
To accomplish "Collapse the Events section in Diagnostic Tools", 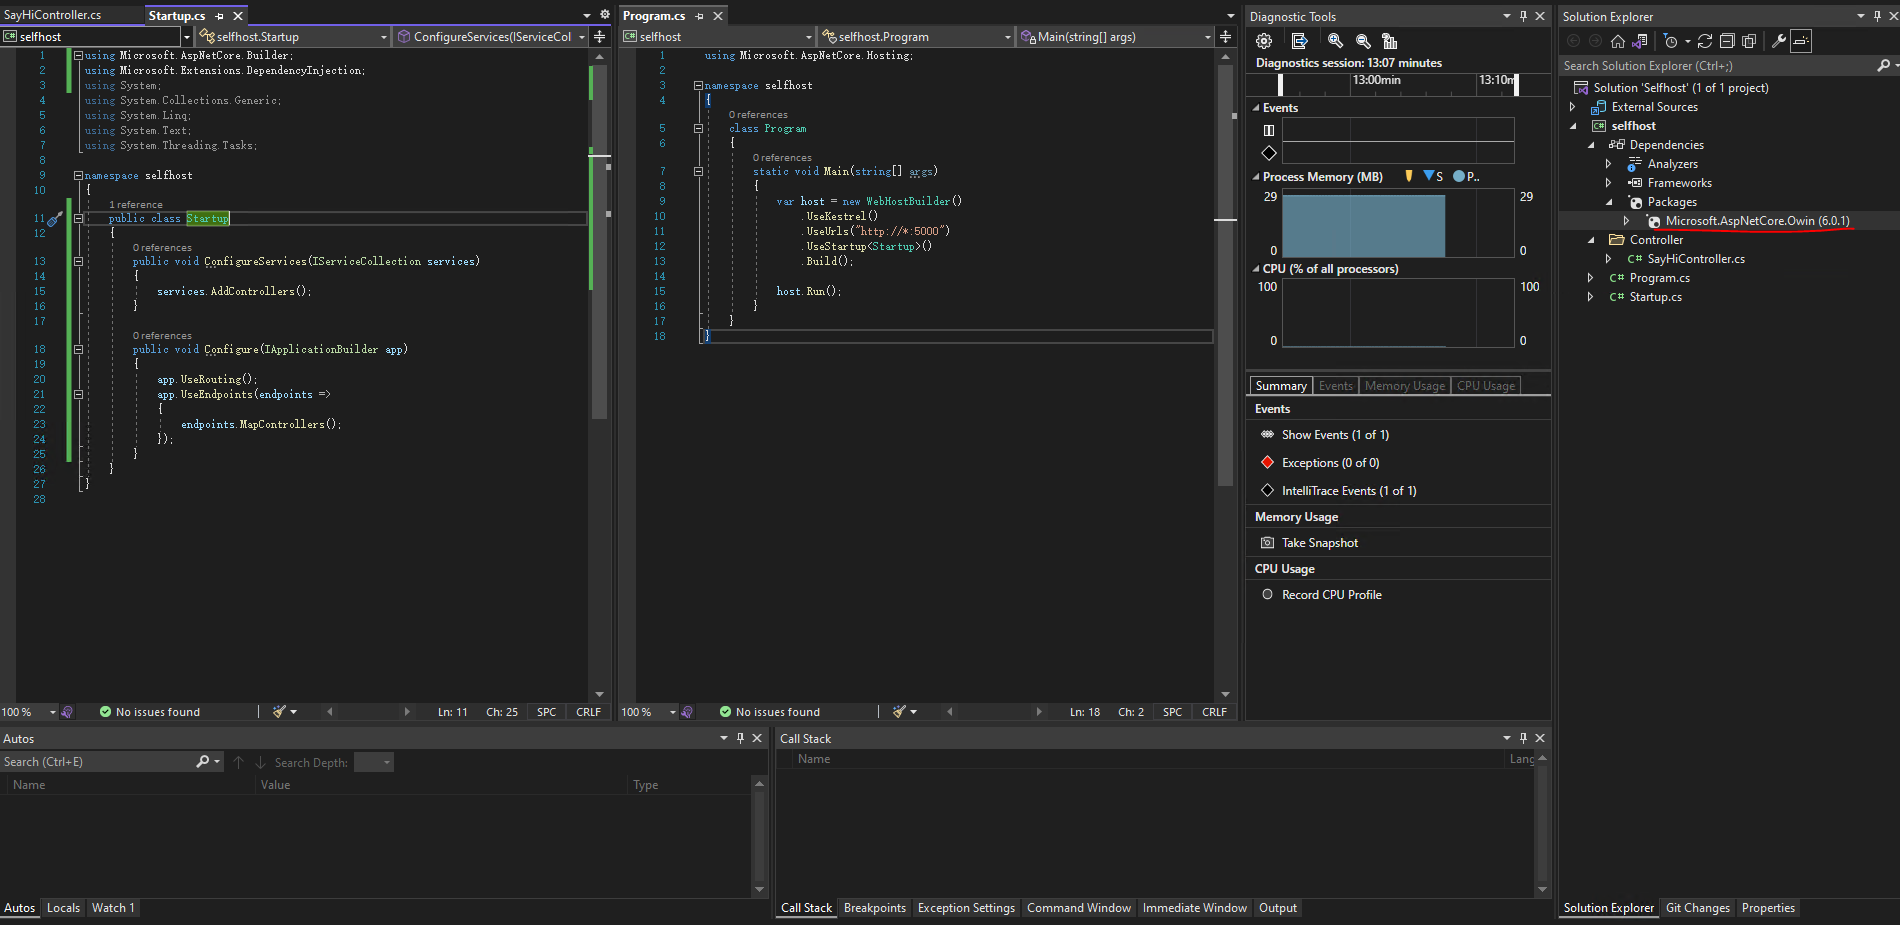I will click(x=1256, y=108).
